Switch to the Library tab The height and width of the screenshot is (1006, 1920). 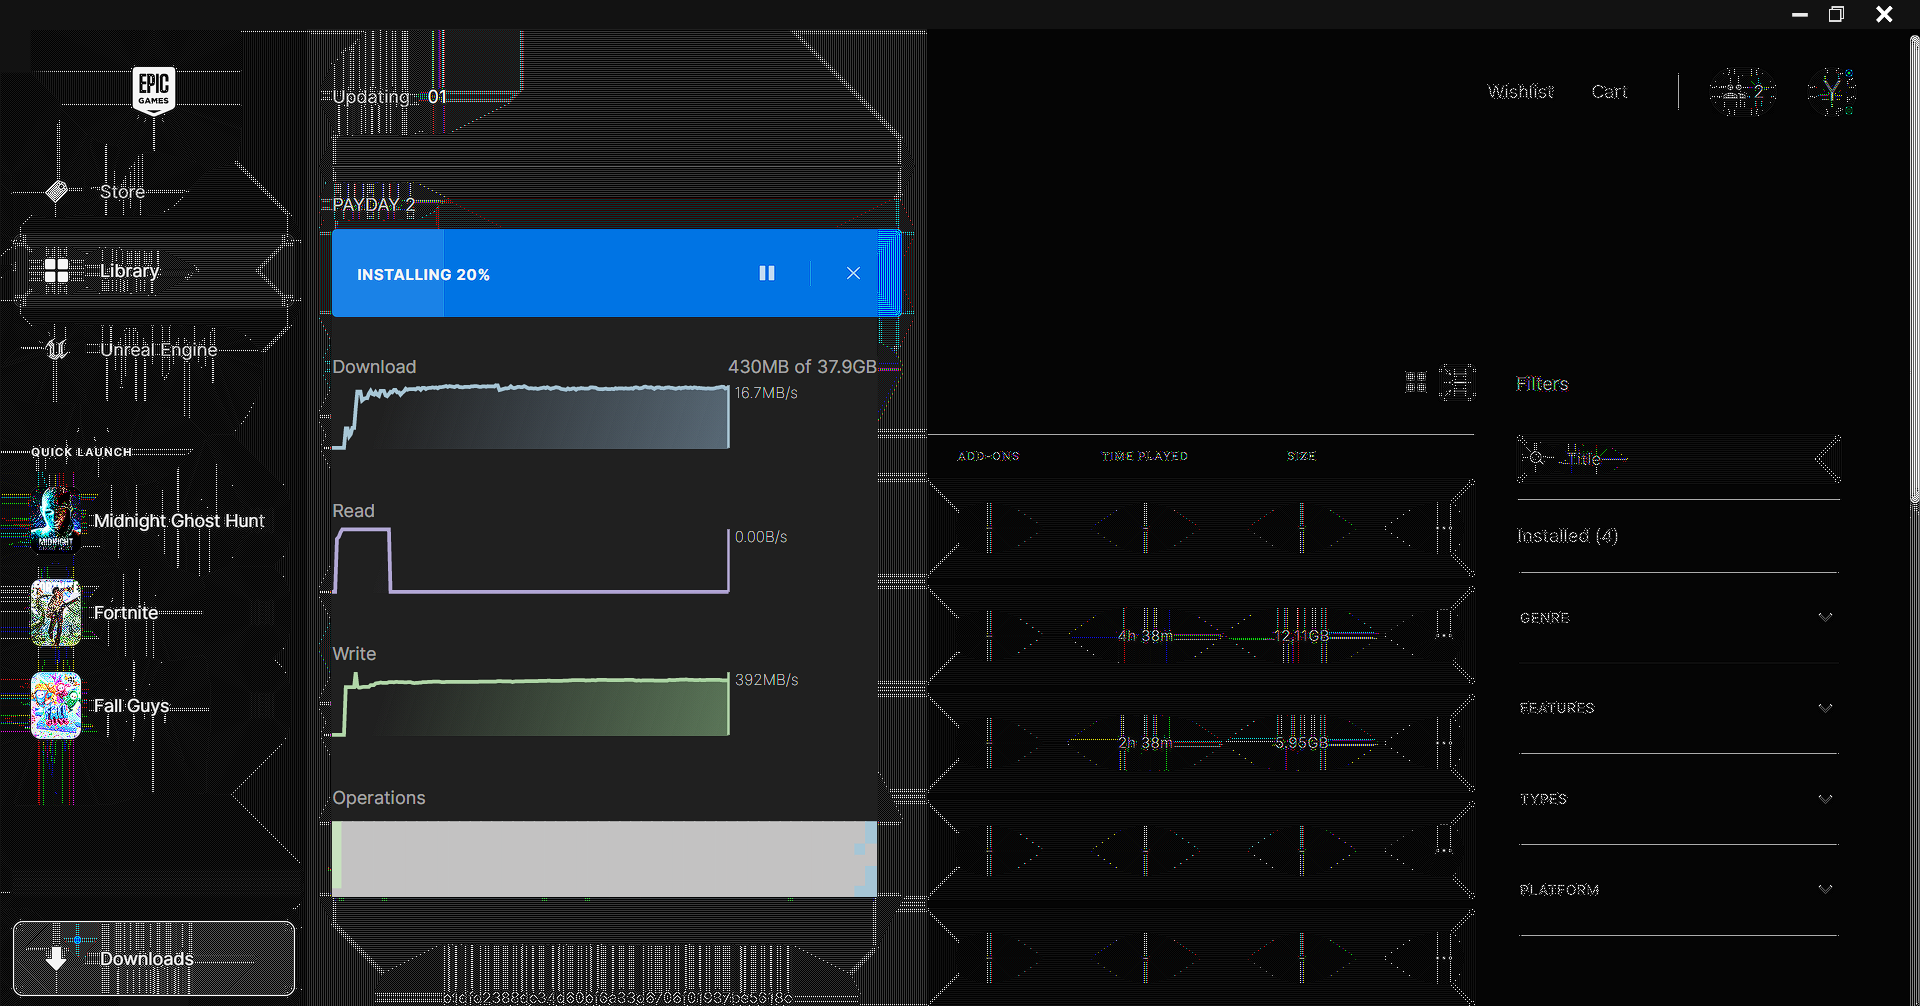128,270
